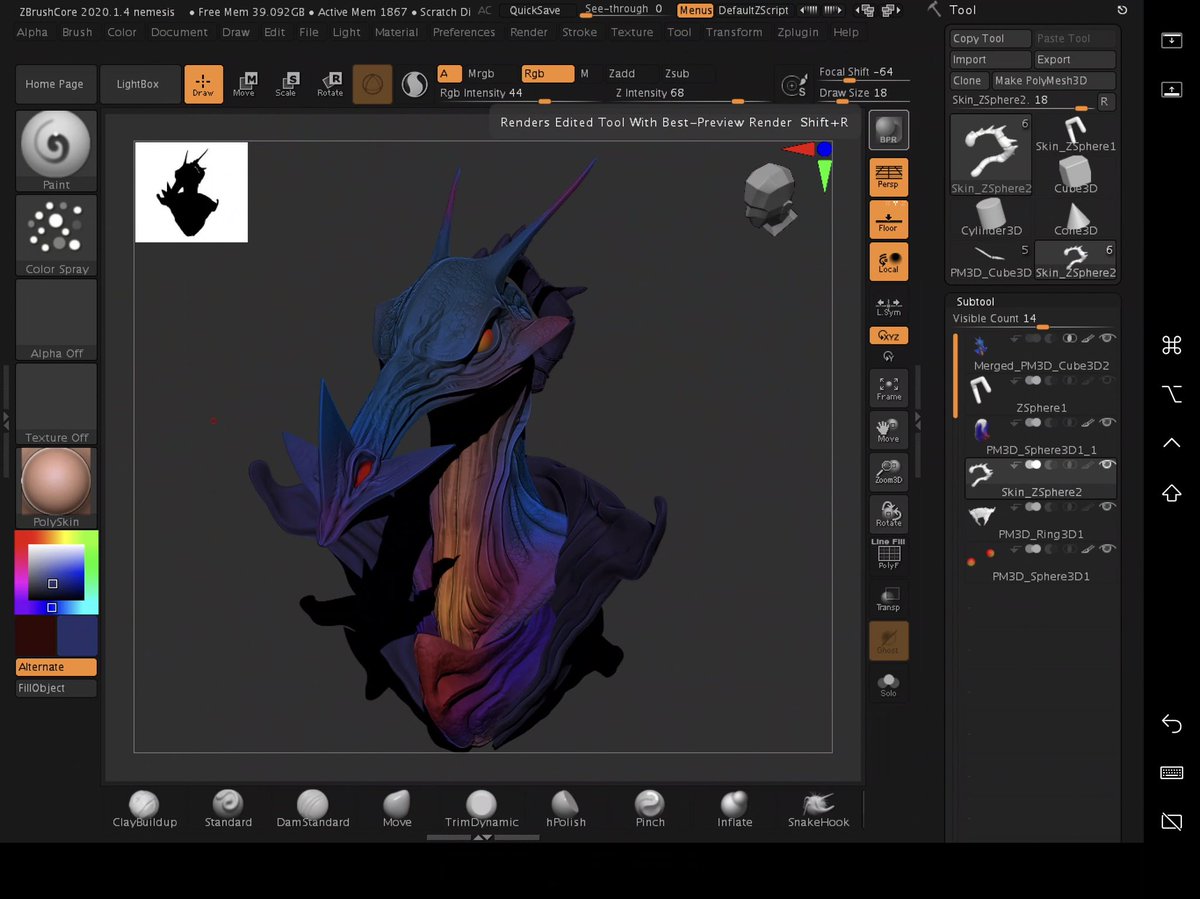
Task: Click the QuickSave button
Action: pyautogui.click(x=535, y=10)
